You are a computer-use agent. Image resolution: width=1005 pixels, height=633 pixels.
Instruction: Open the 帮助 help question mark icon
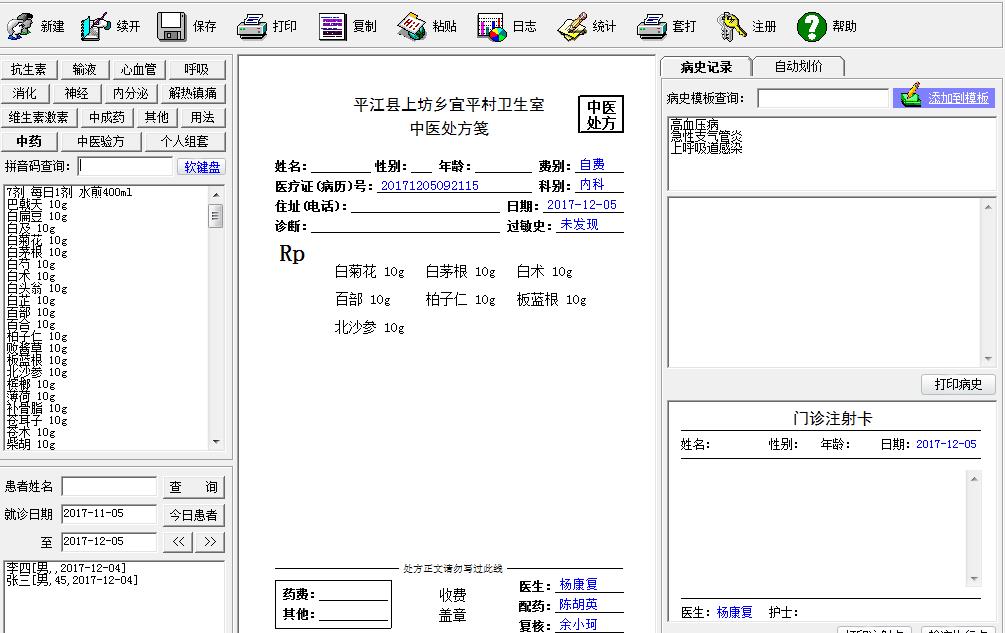pos(811,26)
